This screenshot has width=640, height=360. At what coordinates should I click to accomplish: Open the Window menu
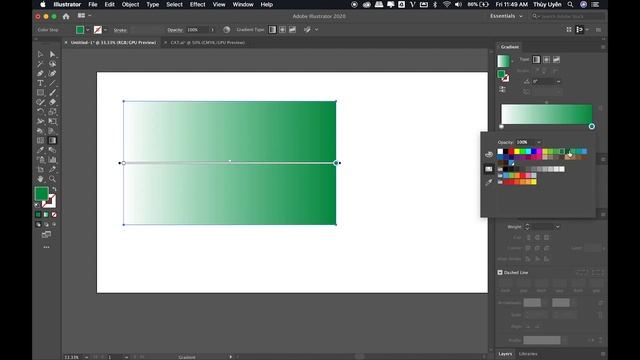click(x=243, y=4)
